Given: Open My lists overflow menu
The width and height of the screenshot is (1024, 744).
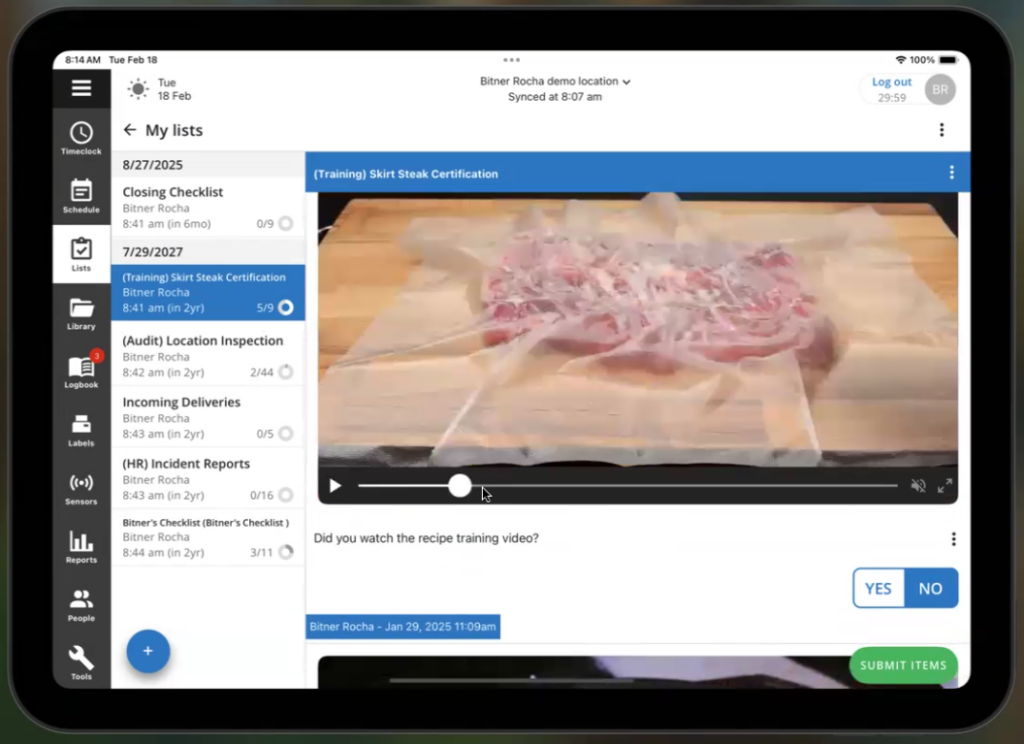Looking at the screenshot, I should [x=941, y=130].
